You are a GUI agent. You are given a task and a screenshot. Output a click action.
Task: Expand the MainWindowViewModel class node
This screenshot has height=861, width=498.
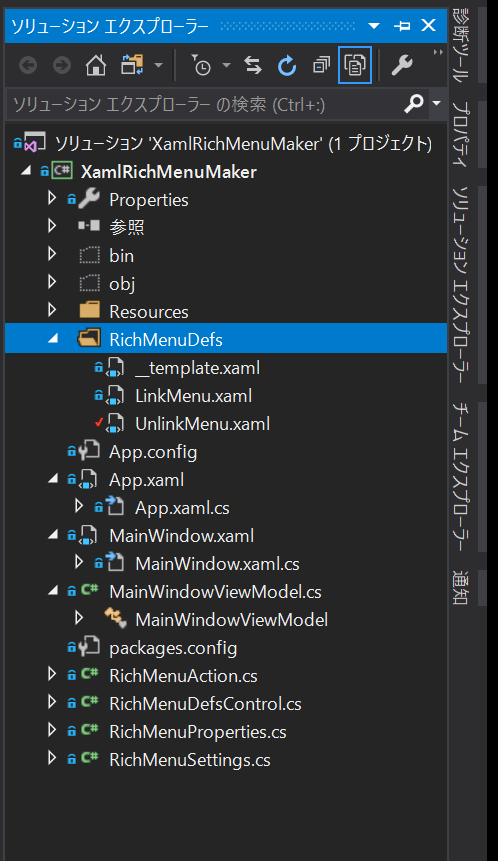pos(79,618)
